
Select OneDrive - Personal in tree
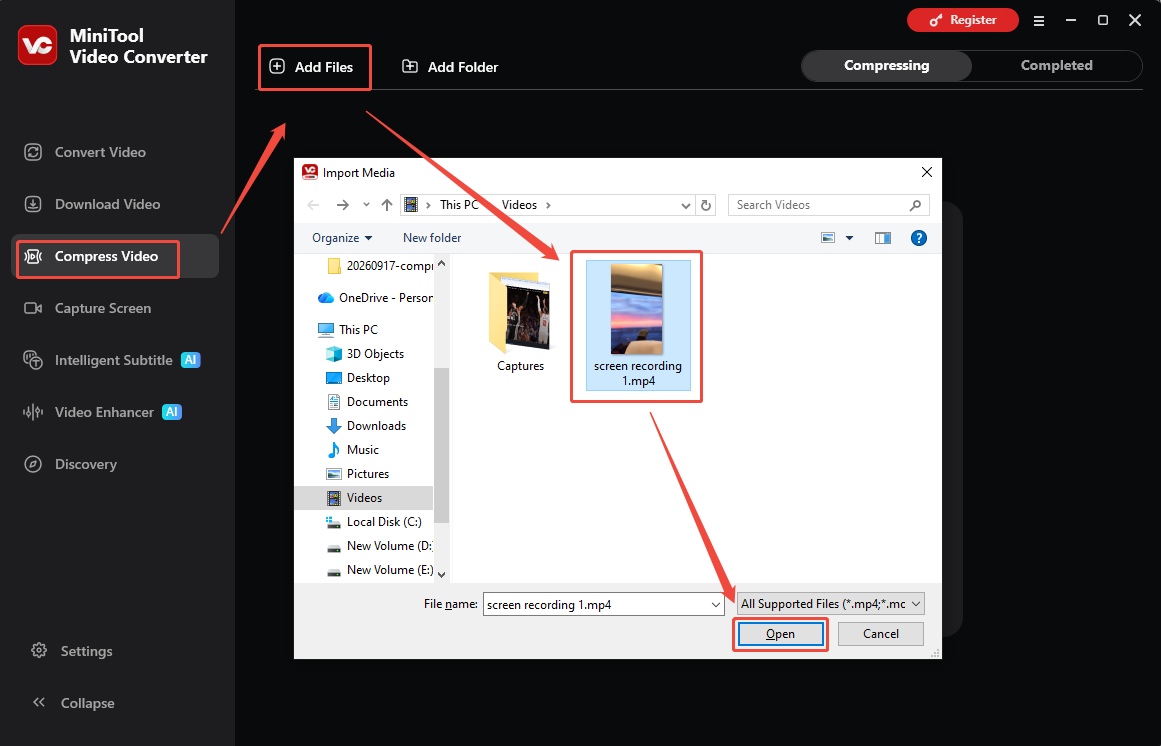(x=375, y=298)
